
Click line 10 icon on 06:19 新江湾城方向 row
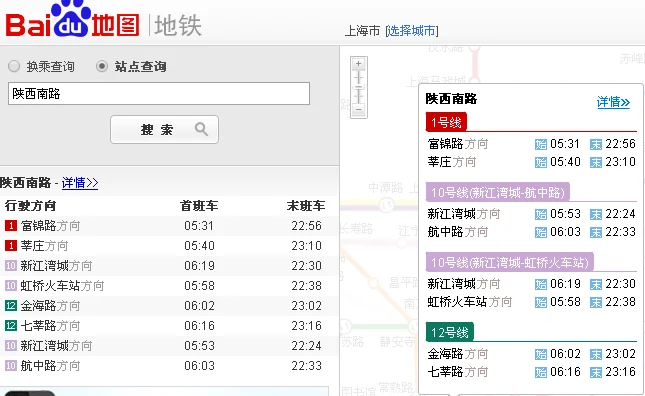[x=11, y=266]
